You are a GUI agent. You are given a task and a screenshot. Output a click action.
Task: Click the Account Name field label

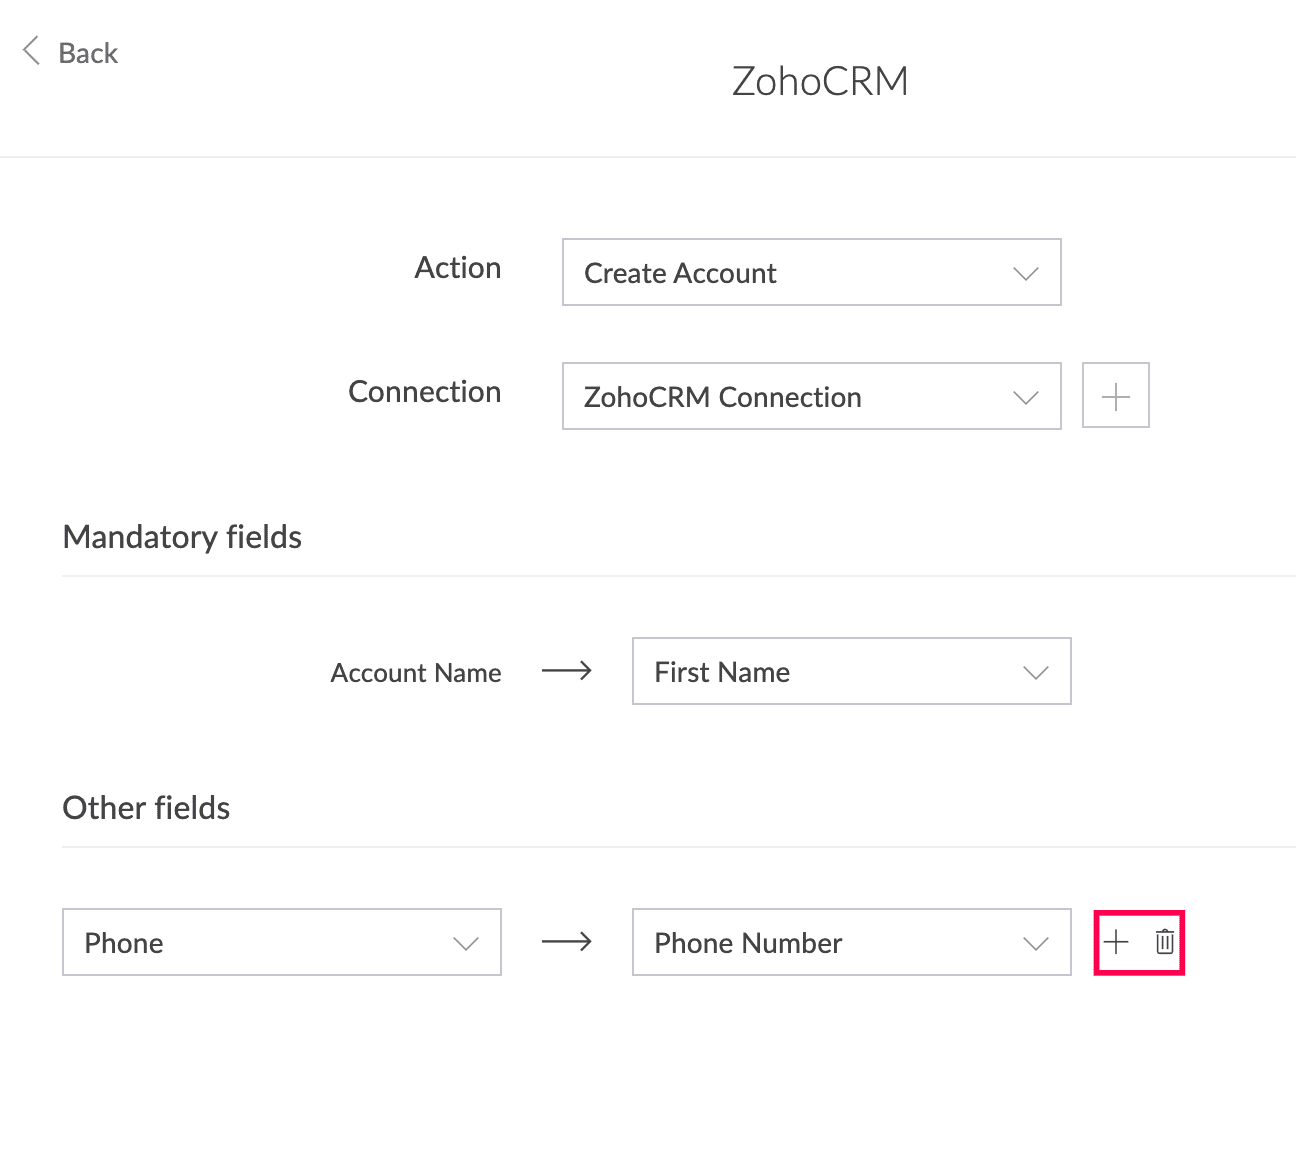pos(416,673)
